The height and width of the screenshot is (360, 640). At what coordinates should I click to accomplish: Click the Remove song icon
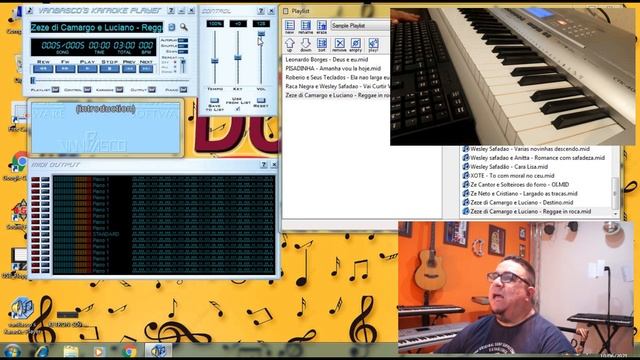point(339,45)
